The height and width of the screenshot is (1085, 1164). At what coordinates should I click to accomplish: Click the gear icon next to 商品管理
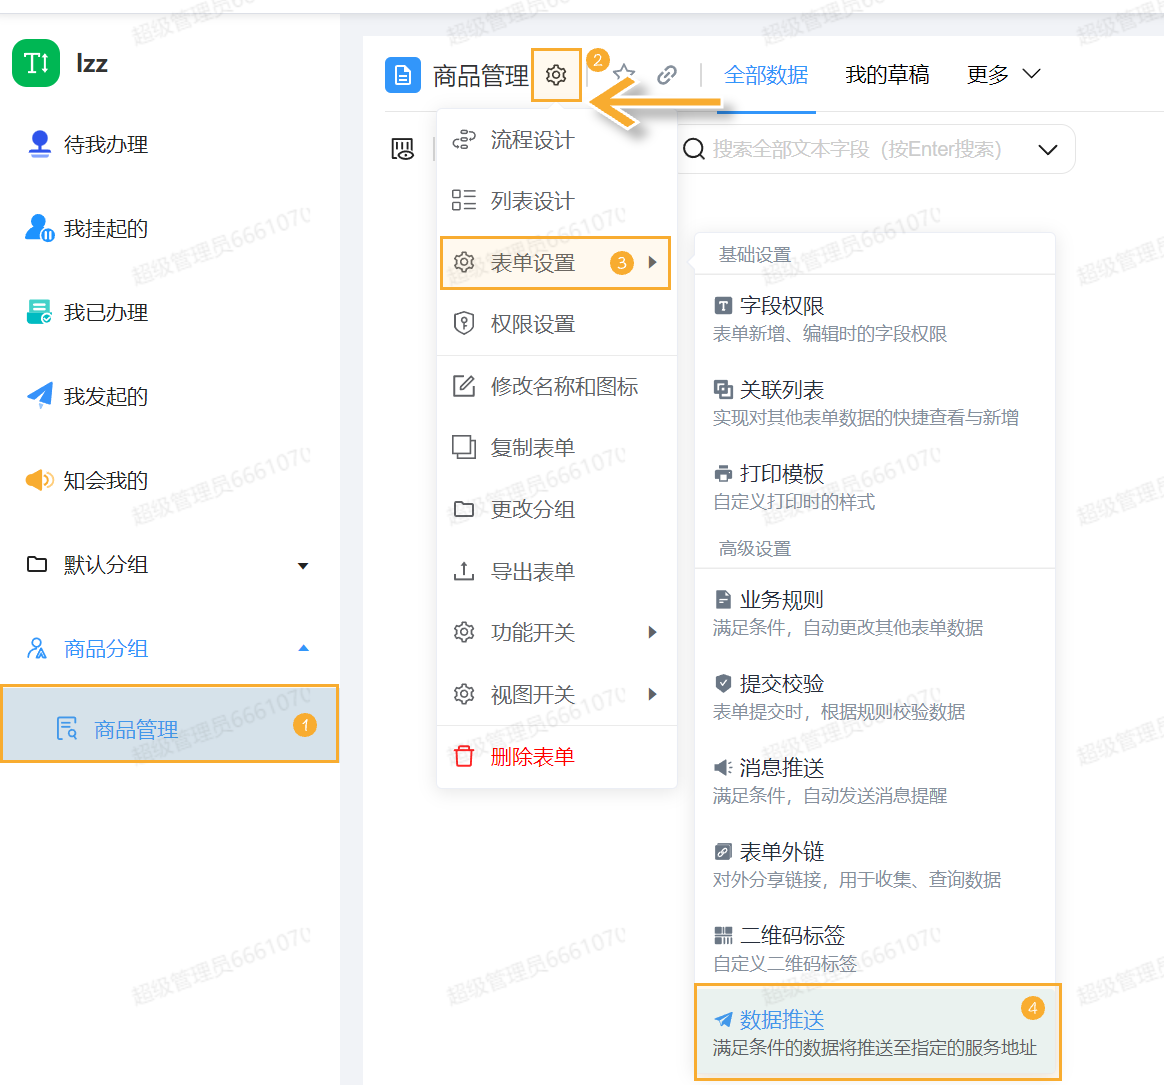pyautogui.click(x=557, y=75)
